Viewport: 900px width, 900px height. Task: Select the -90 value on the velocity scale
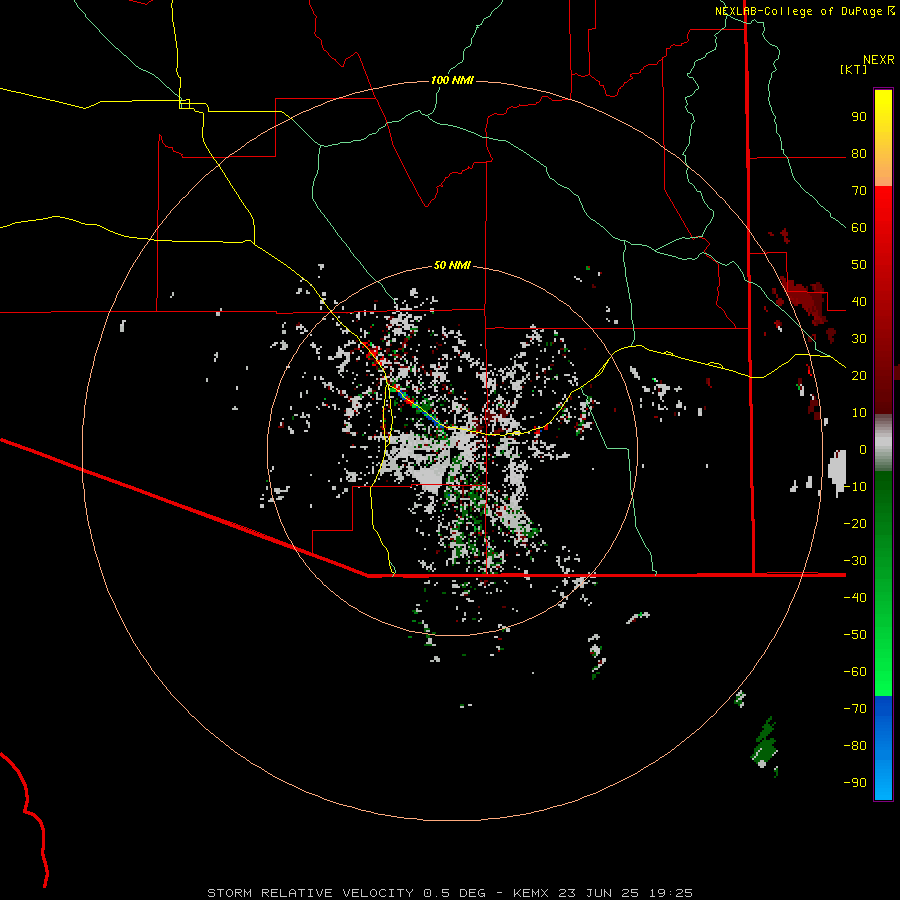[x=855, y=783]
